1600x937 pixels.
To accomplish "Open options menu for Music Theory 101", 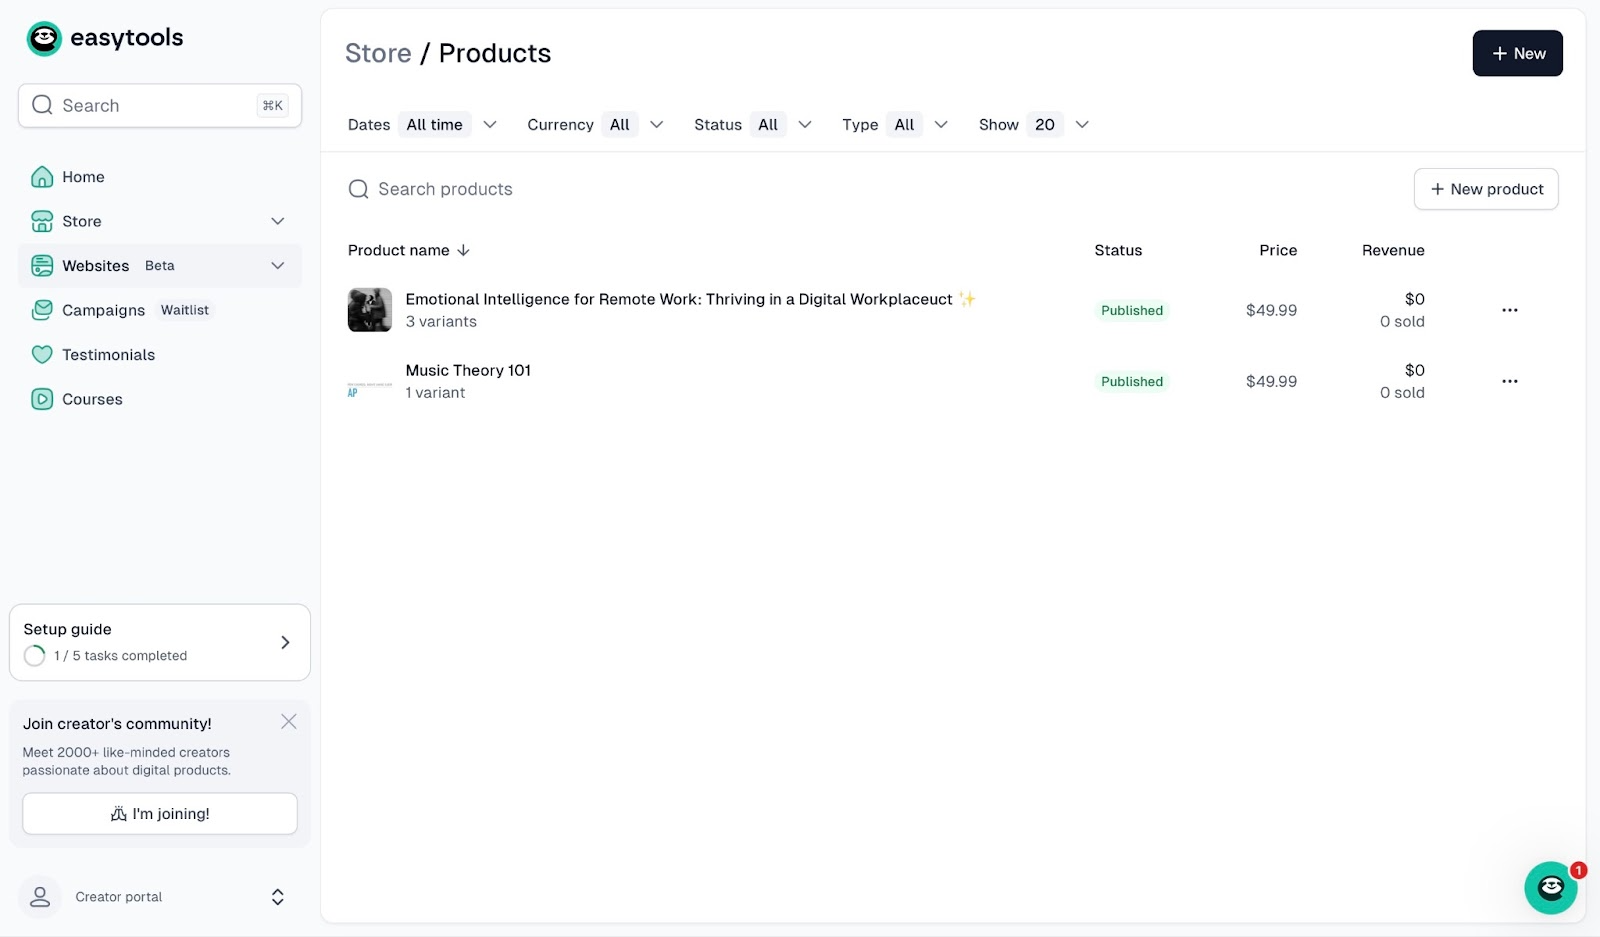I will (x=1509, y=381).
